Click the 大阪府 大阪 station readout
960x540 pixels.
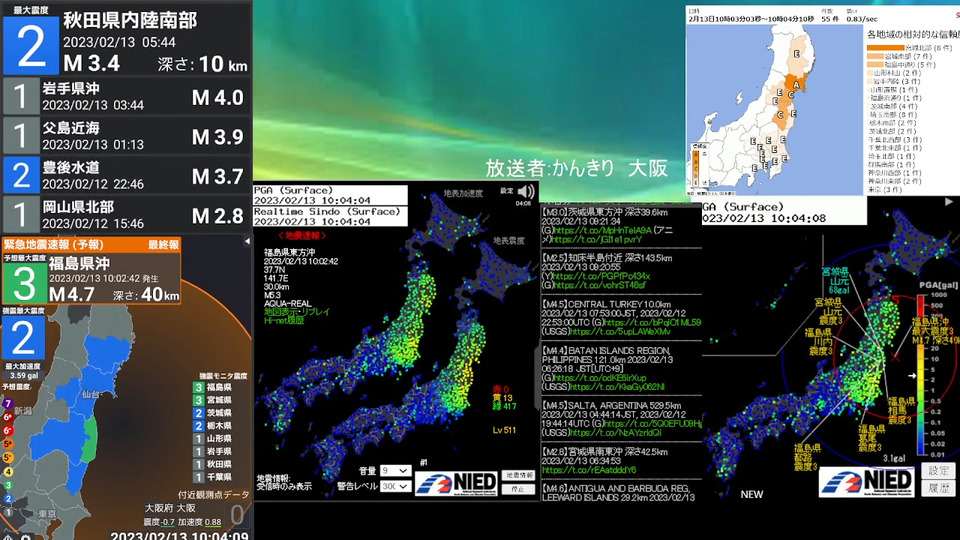click(x=195, y=515)
